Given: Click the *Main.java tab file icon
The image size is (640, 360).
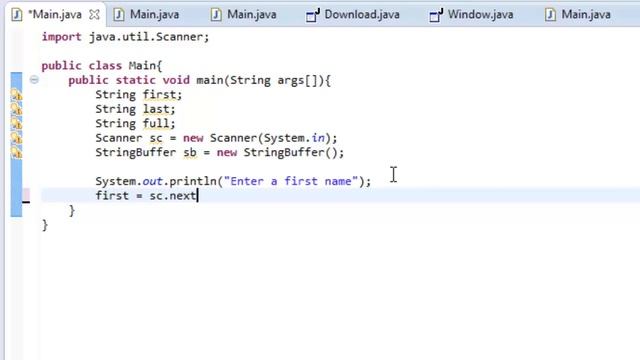Looking at the screenshot, I should (17, 15).
